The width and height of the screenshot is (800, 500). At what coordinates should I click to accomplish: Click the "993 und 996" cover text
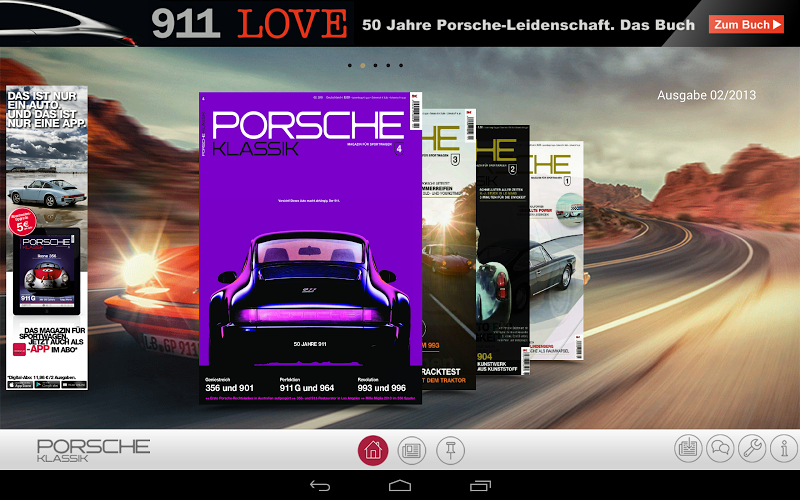(x=382, y=388)
